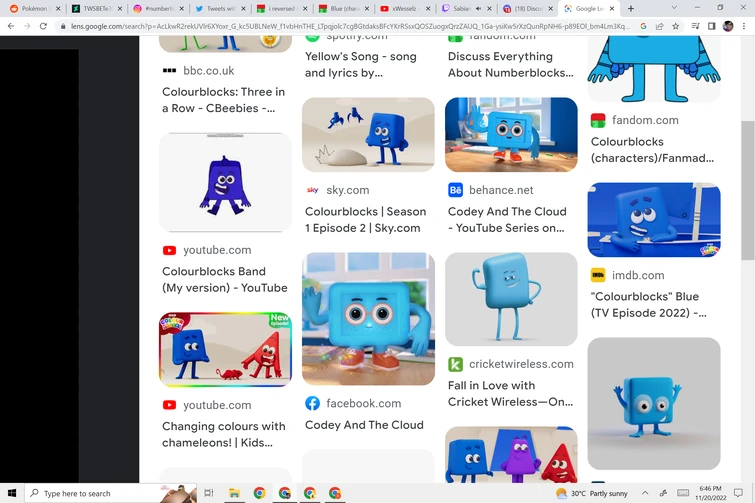Click the facebook.com source label
Viewport: 755px width, 503px height.
[x=364, y=403]
